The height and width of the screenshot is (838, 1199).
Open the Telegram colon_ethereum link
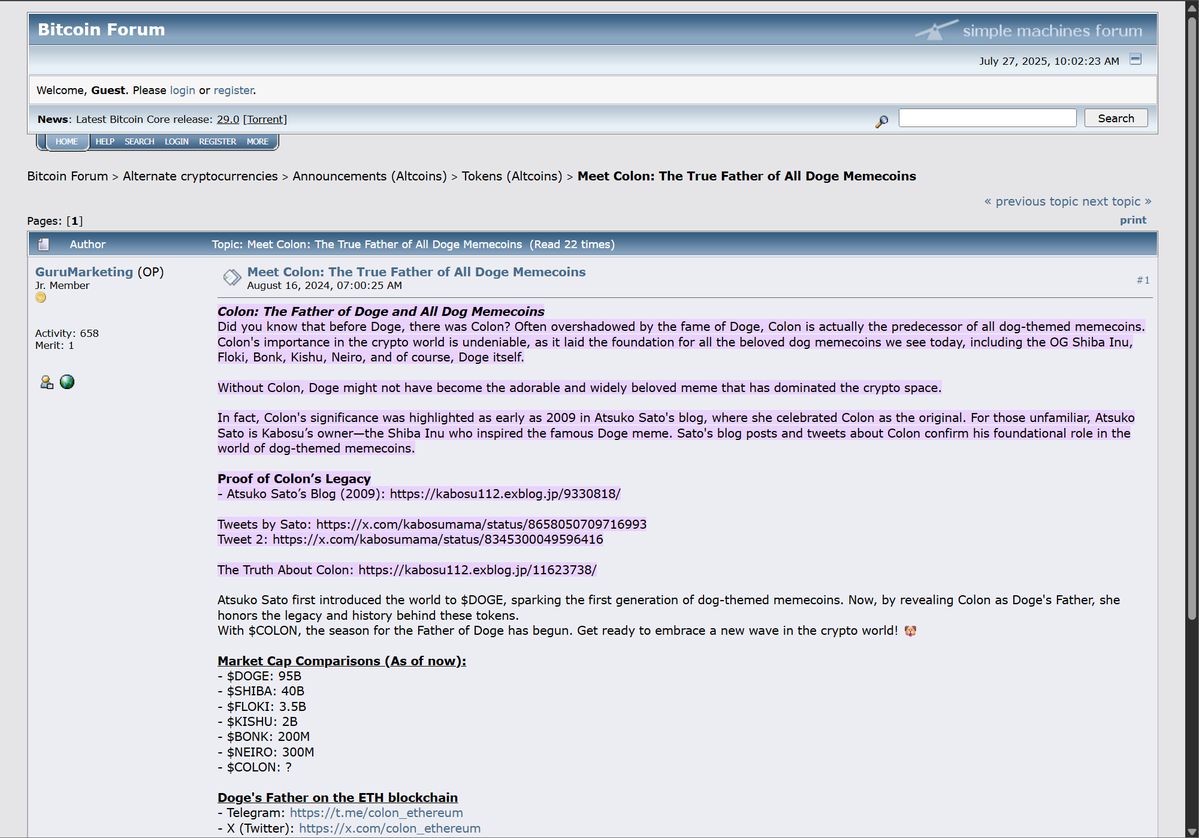point(376,813)
